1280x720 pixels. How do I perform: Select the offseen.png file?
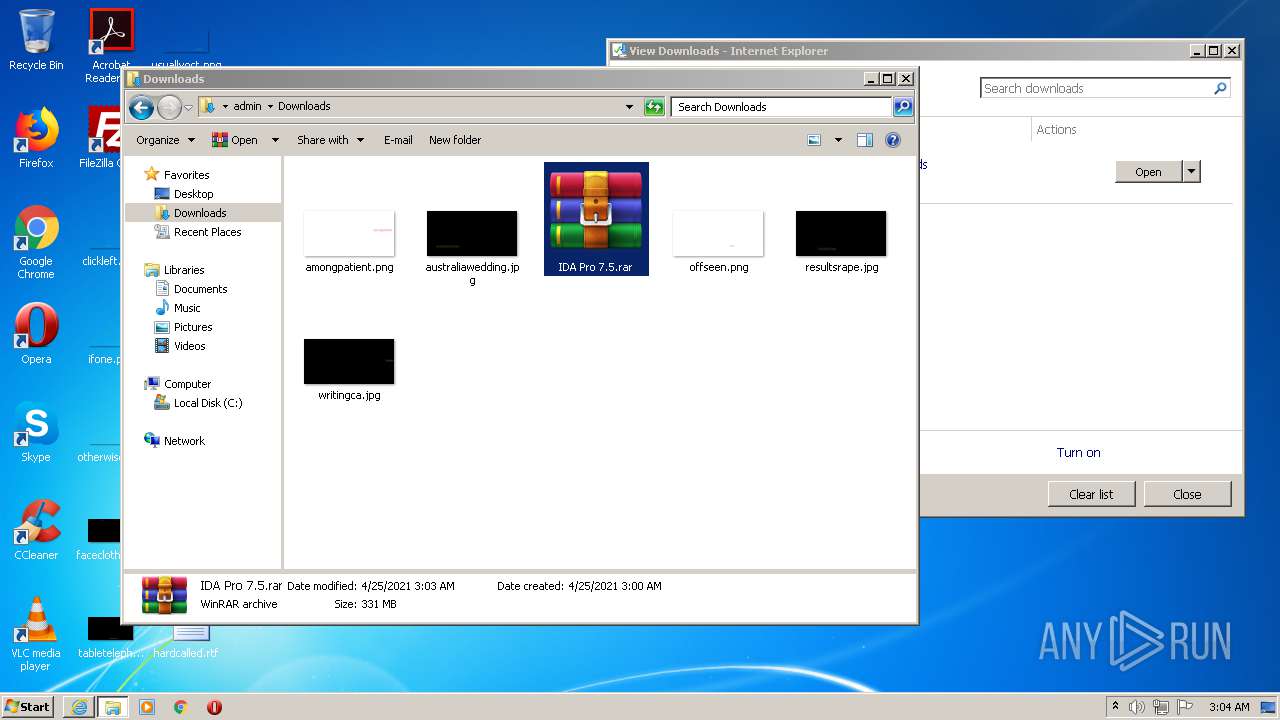point(718,234)
